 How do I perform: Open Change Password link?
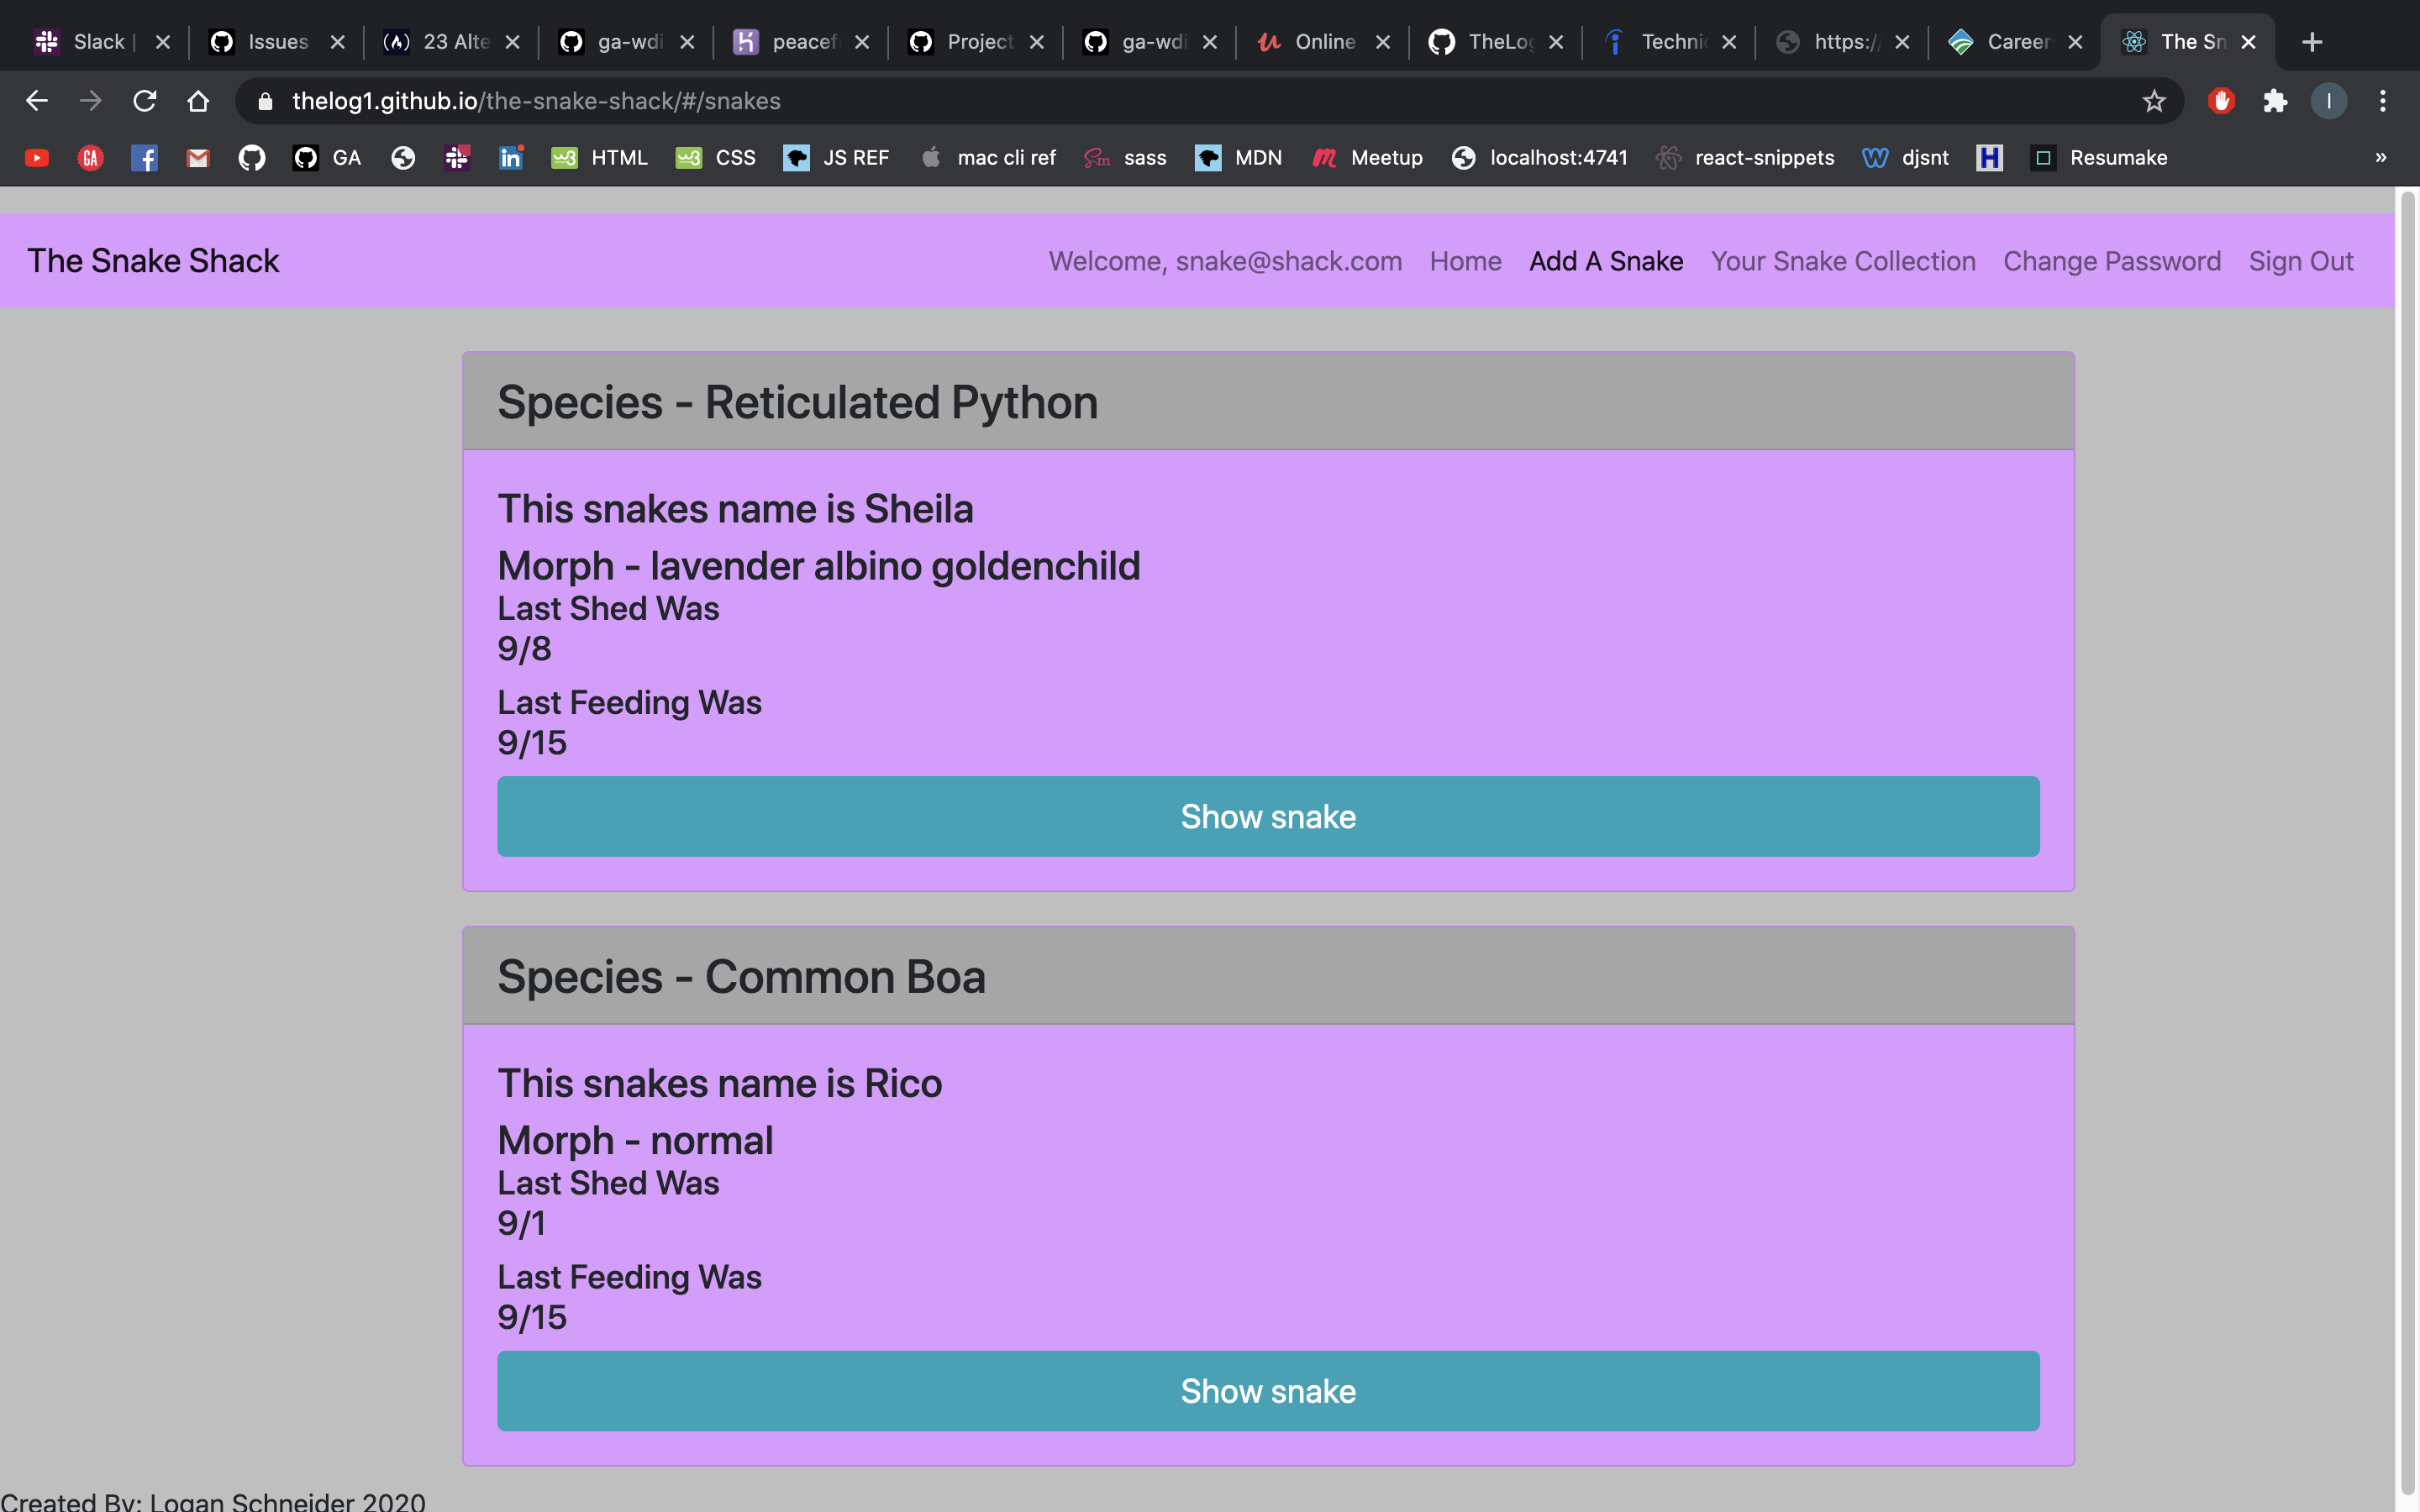pyautogui.click(x=2112, y=261)
